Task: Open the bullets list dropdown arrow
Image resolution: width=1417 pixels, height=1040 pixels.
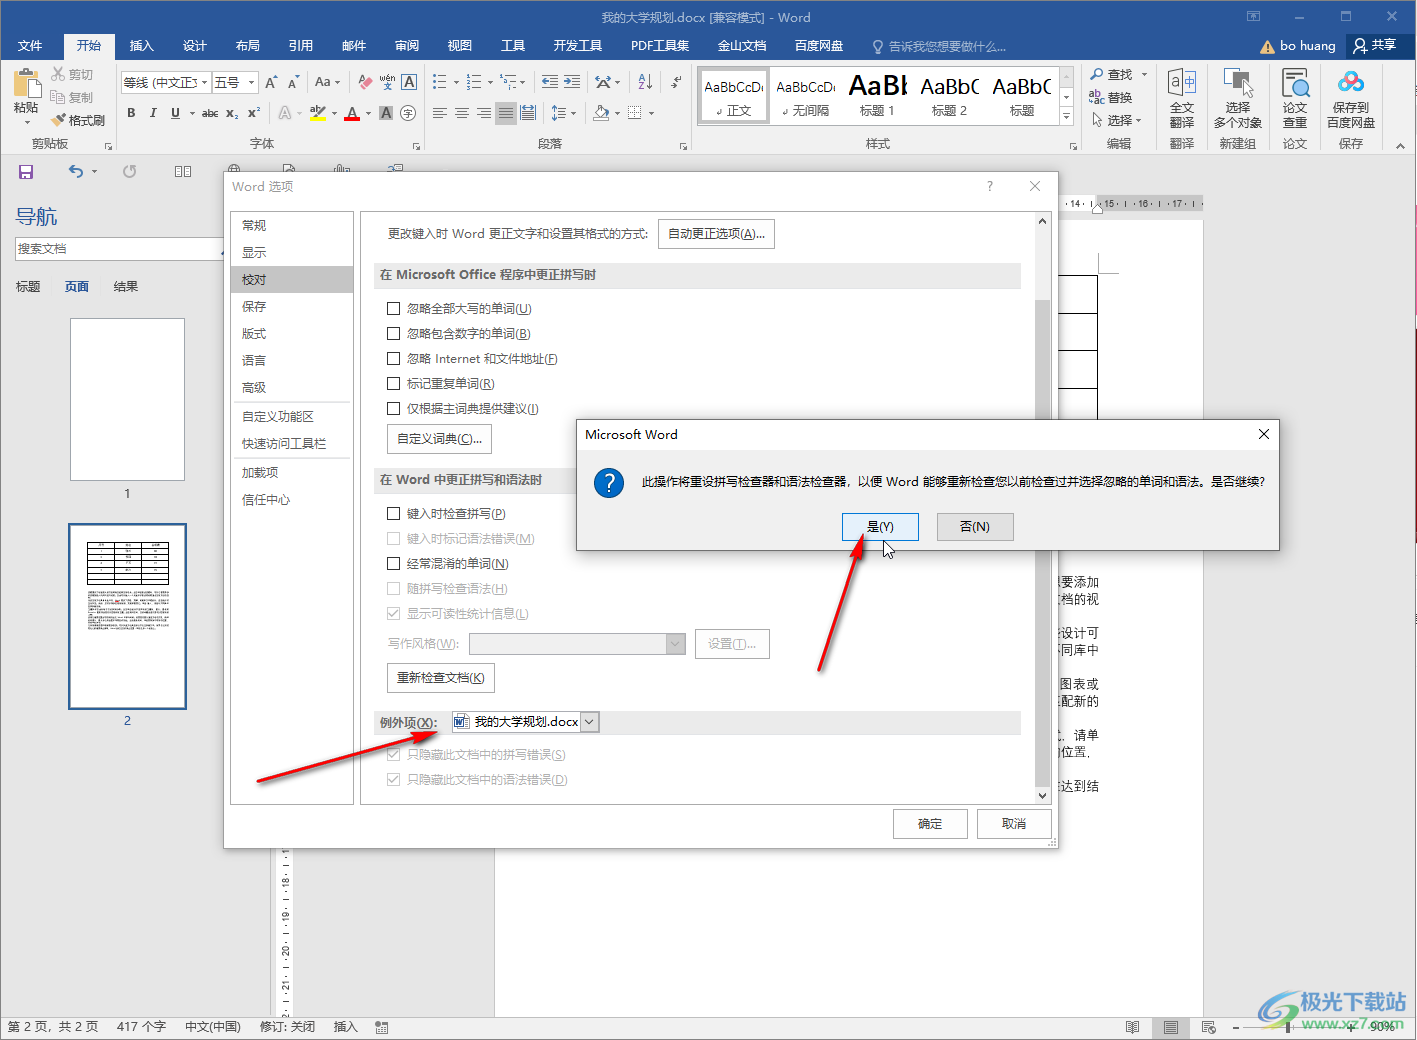Action: pyautogui.click(x=456, y=83)
